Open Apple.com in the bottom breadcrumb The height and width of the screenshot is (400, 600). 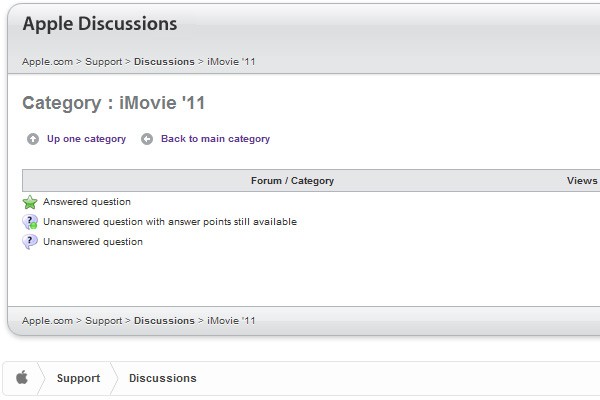(x=47, y=320)
